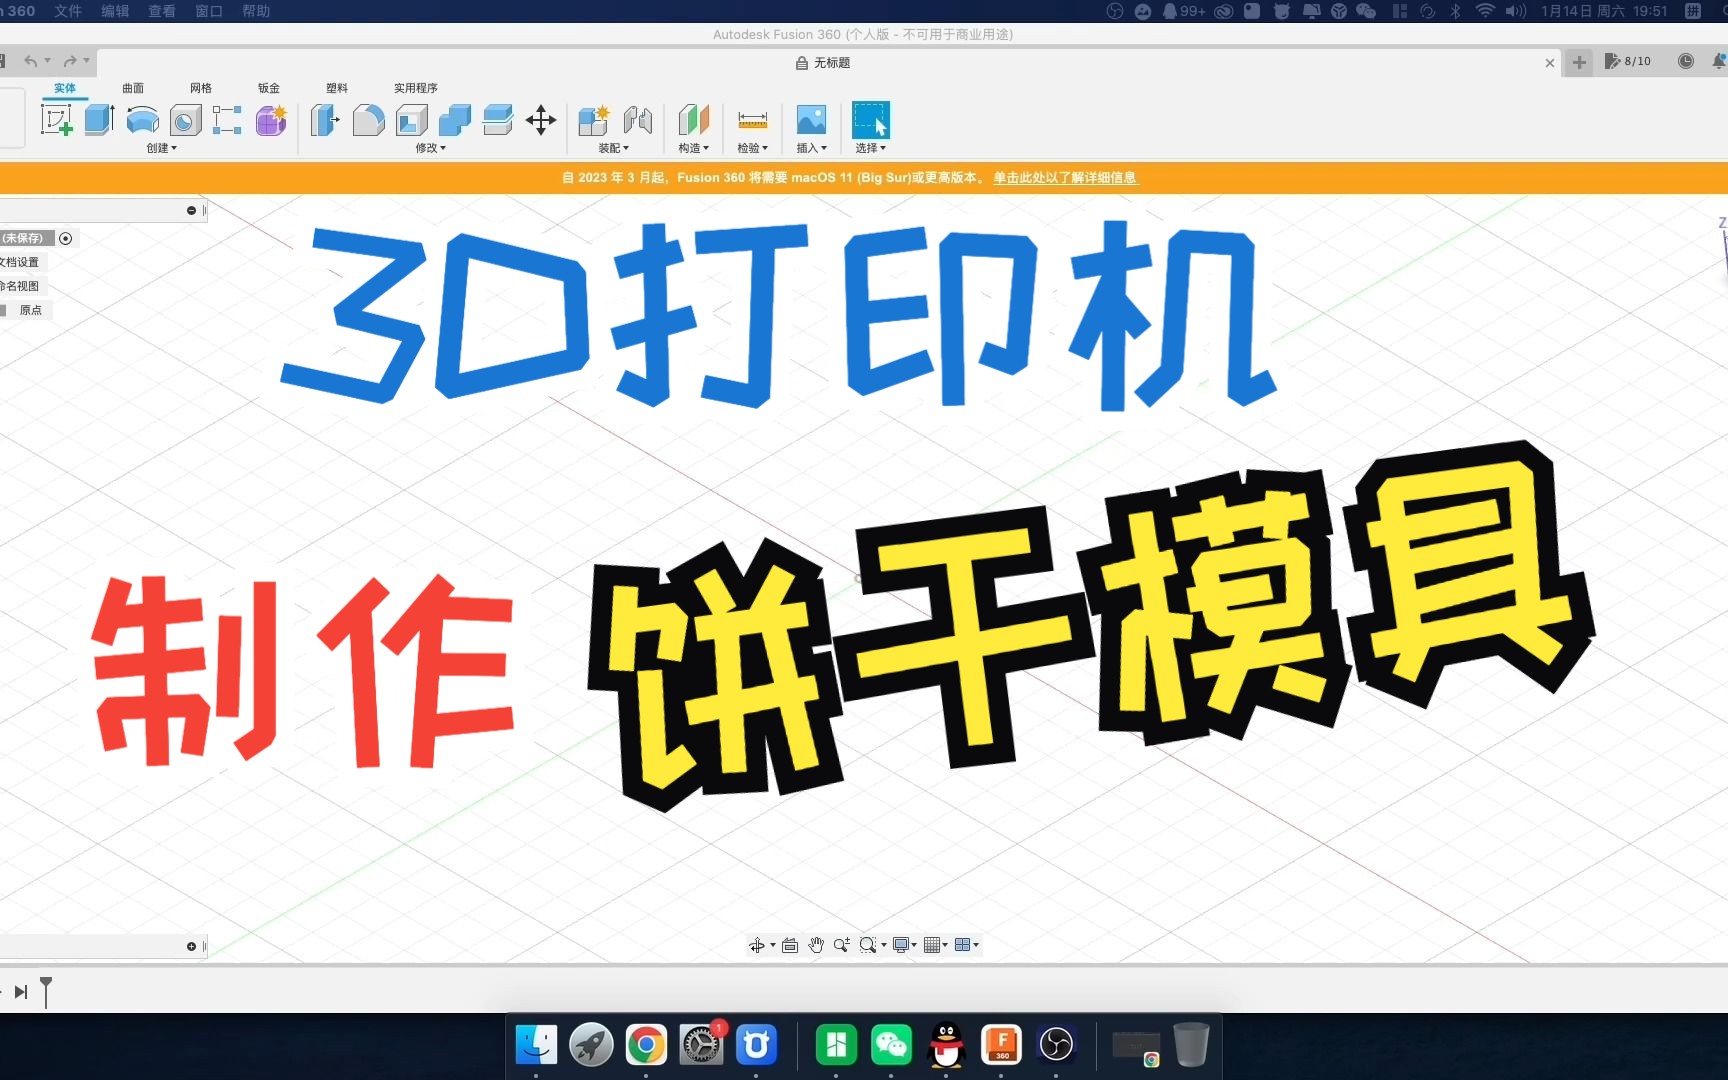Switch to the 网格 tab
The image size is (1728, 1080).
201,88
